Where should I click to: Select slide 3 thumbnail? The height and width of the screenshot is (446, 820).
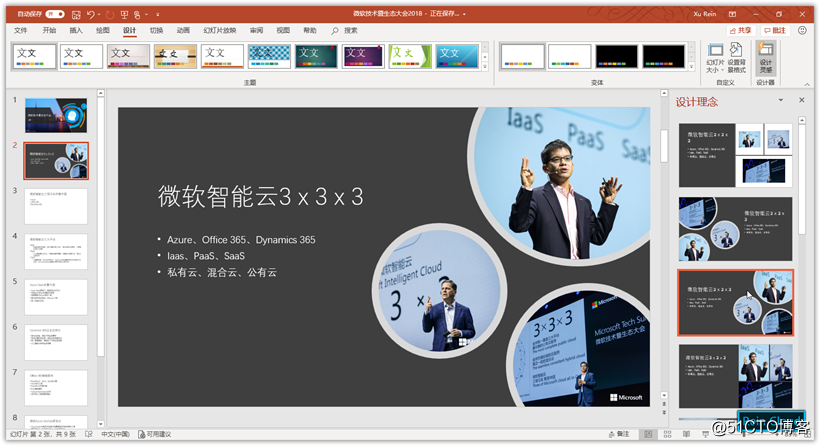56,207
